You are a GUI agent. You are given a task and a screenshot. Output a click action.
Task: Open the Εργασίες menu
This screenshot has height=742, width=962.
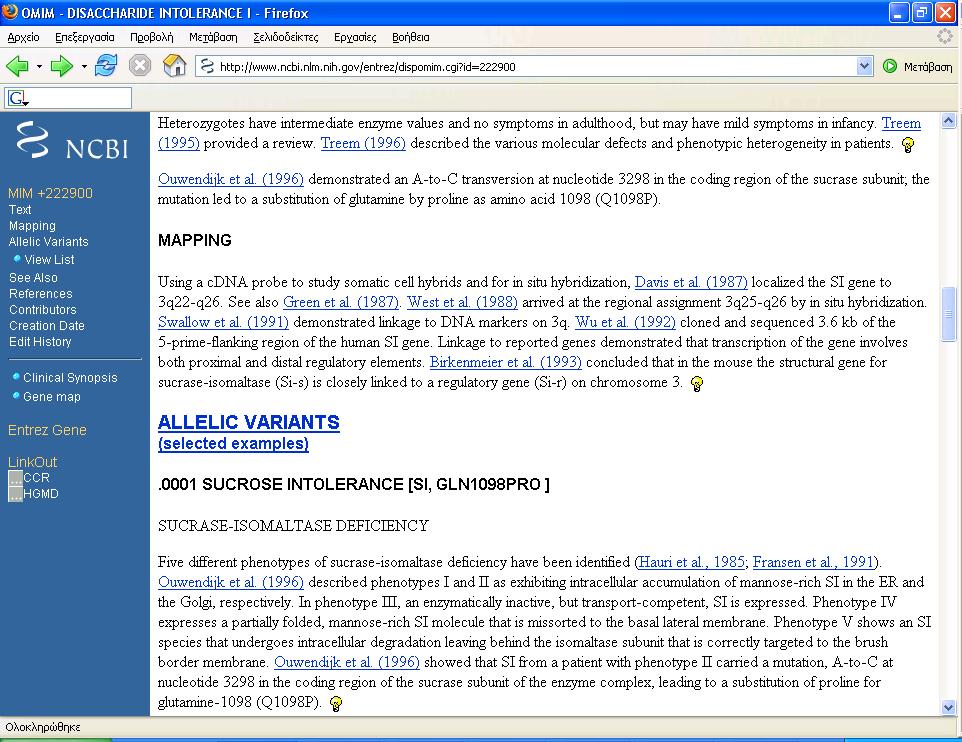355,37
